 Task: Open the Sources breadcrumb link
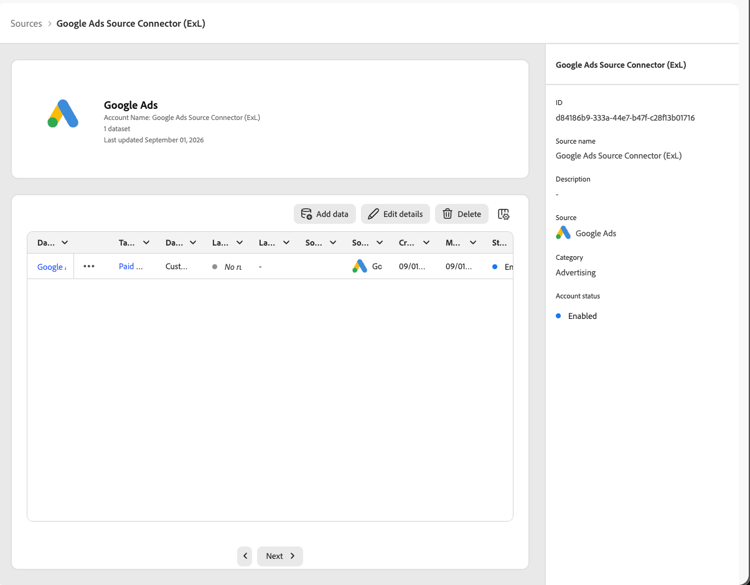pos(26,23)
